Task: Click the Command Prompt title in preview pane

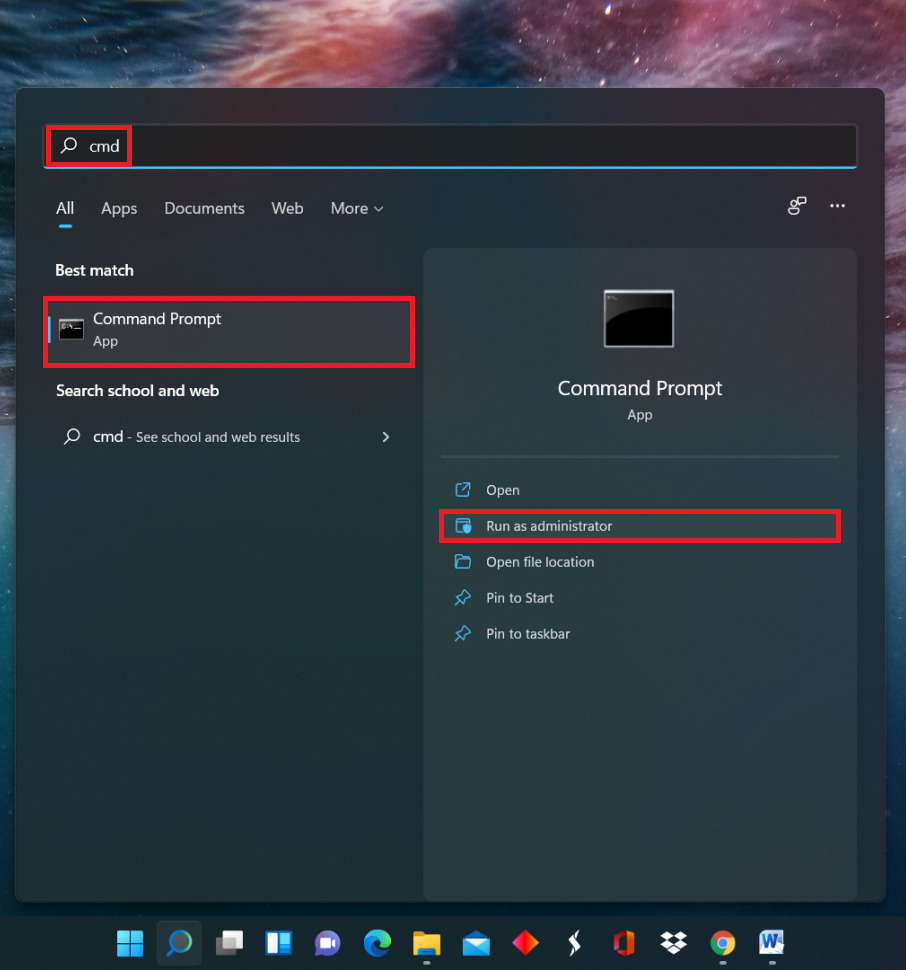Action: coord(639,388)
